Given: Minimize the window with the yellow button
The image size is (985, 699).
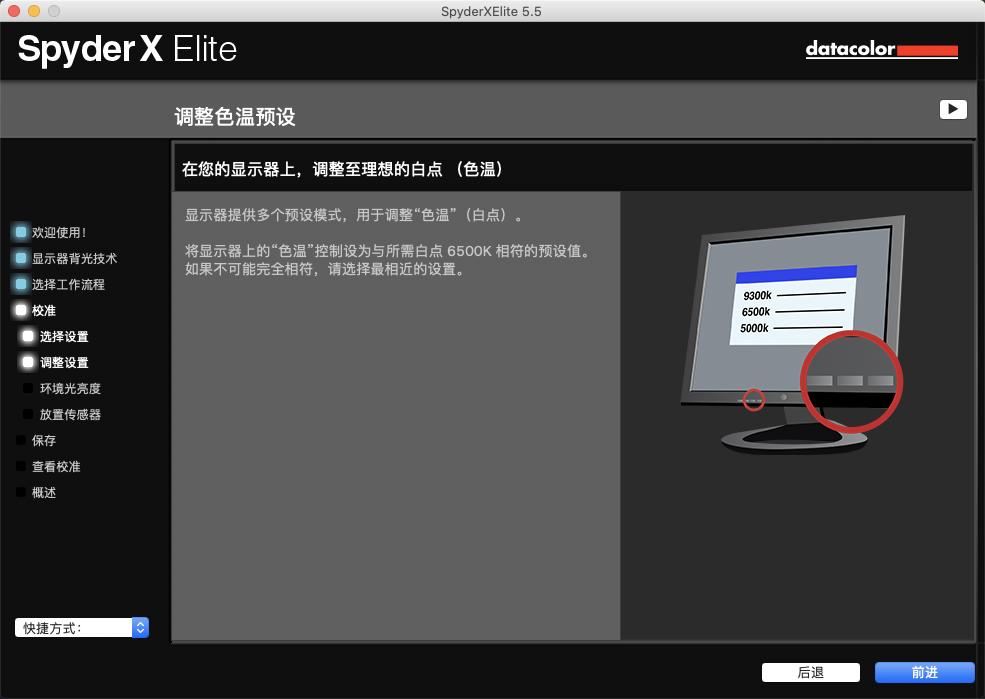Looking at the screenshot, I should 34,11.
